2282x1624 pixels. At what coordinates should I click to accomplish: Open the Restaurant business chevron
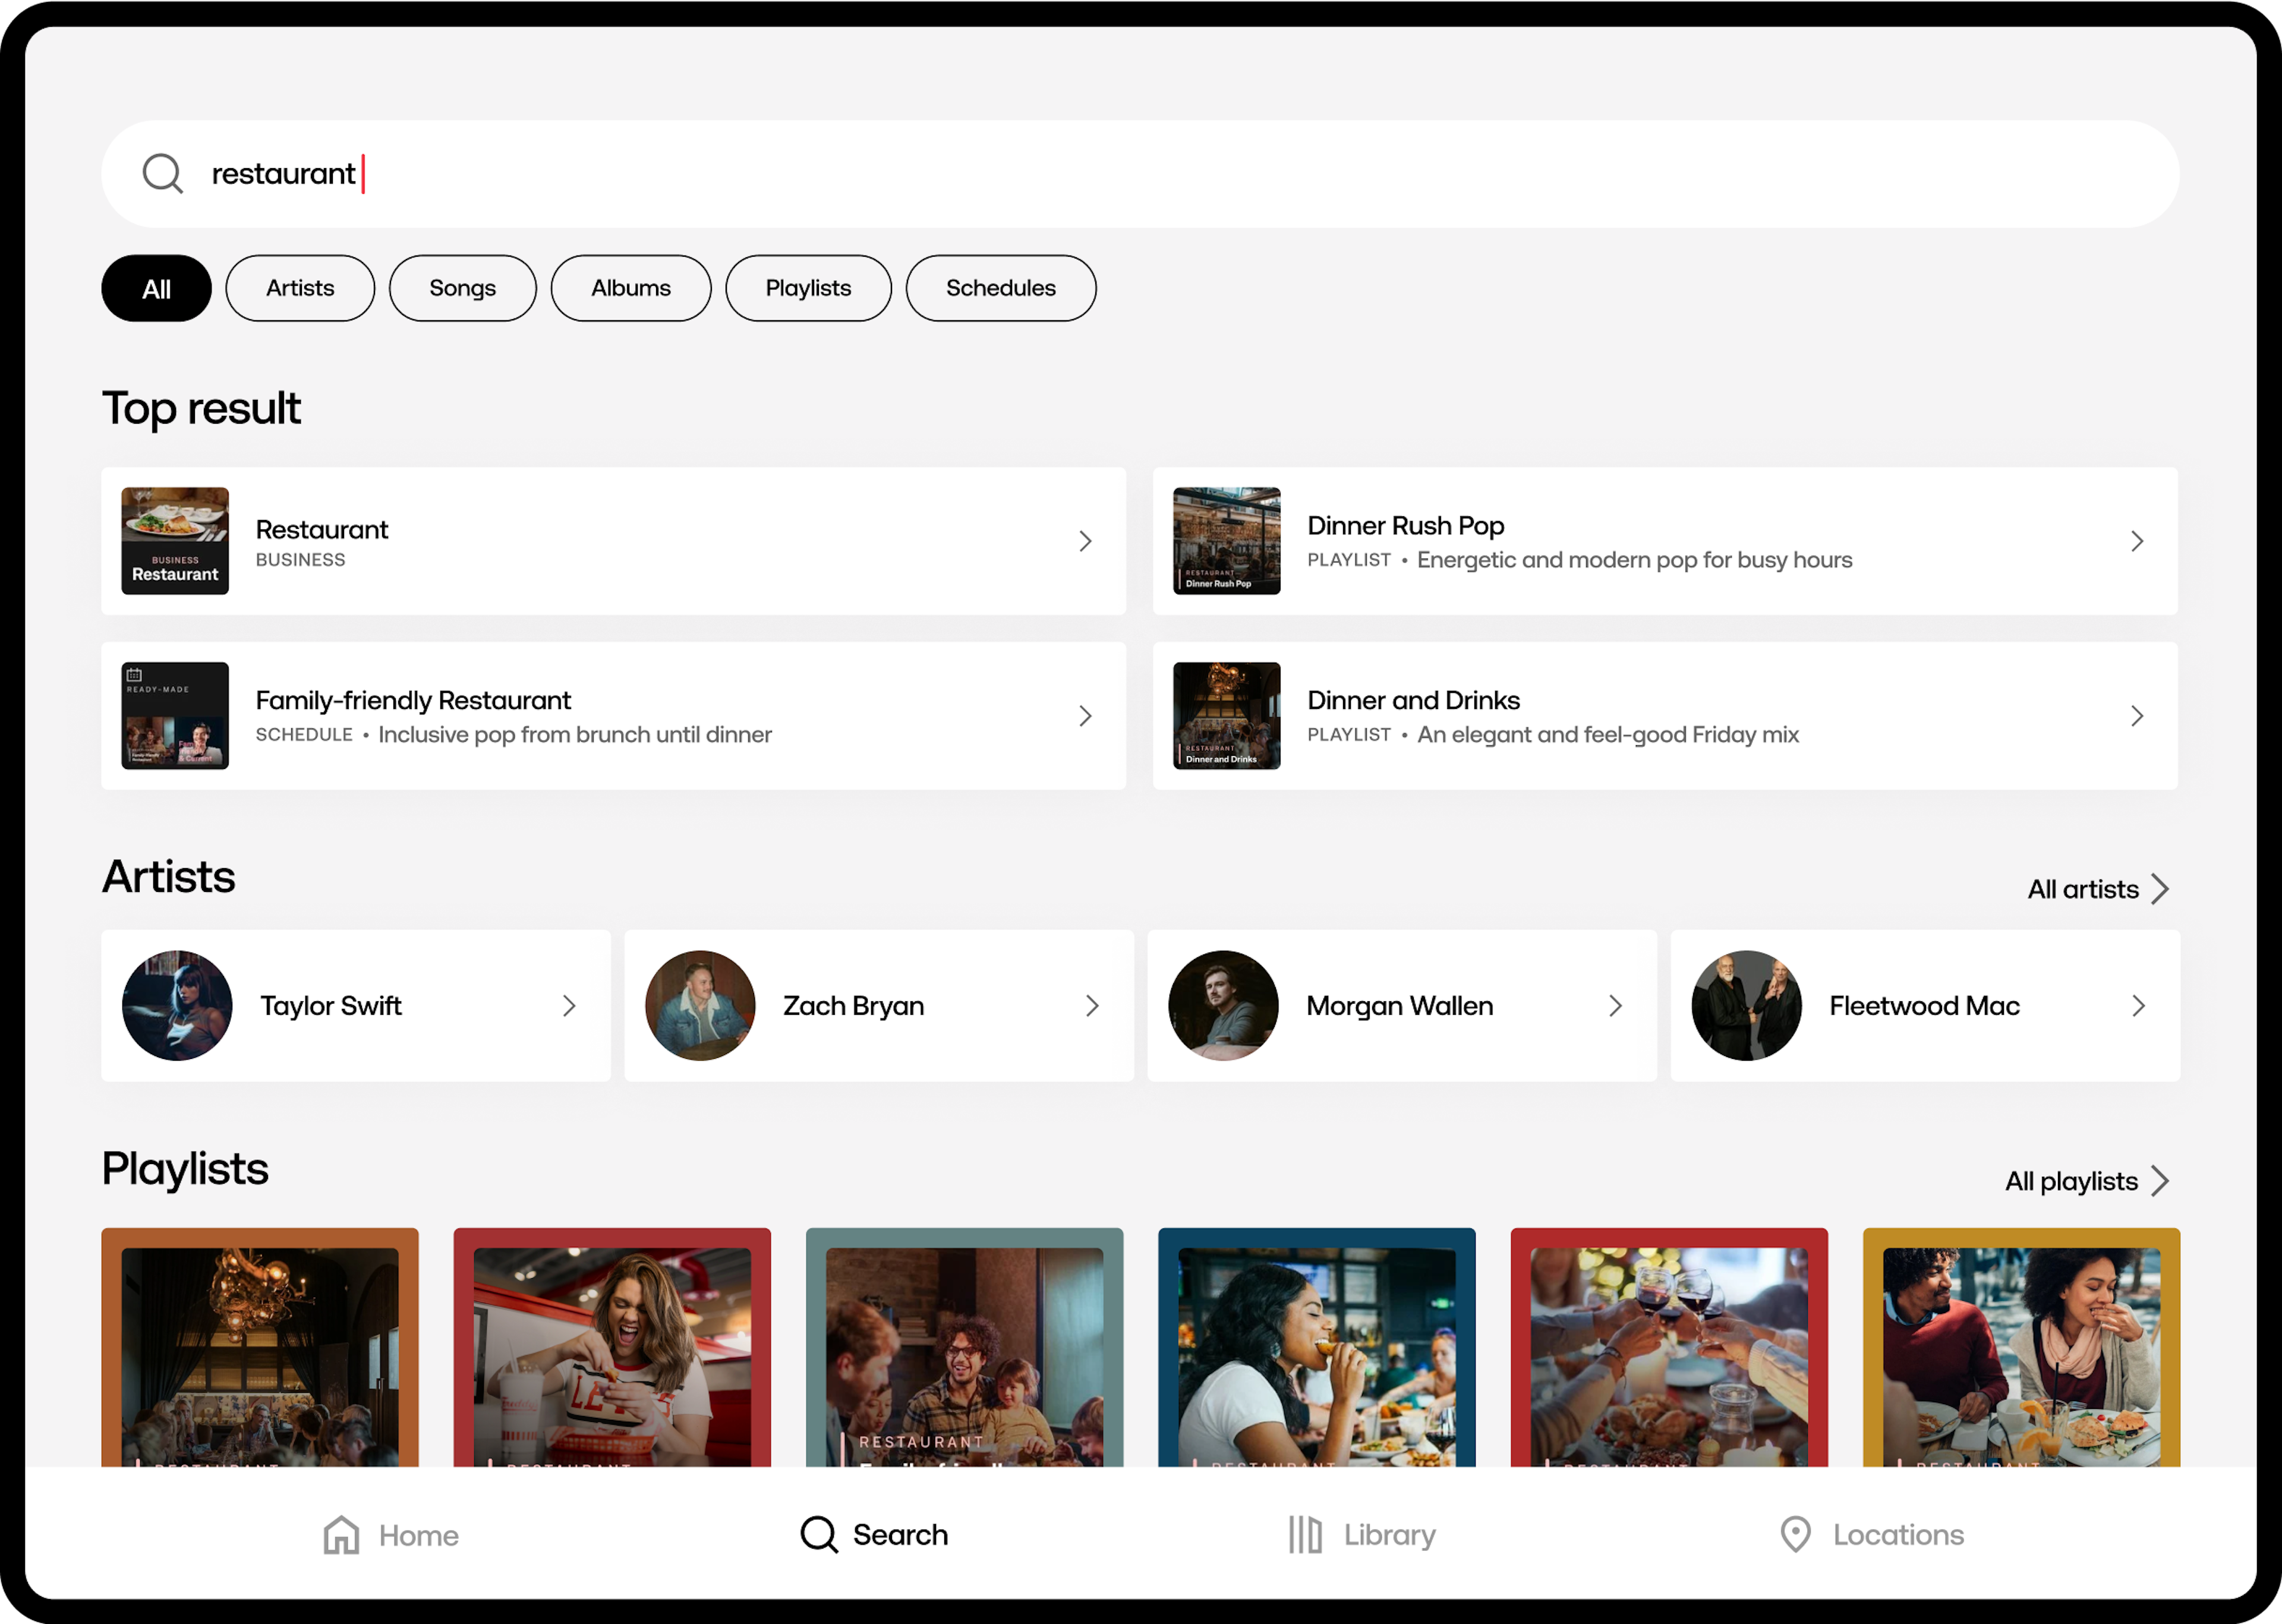click(x=1086, y=541)
